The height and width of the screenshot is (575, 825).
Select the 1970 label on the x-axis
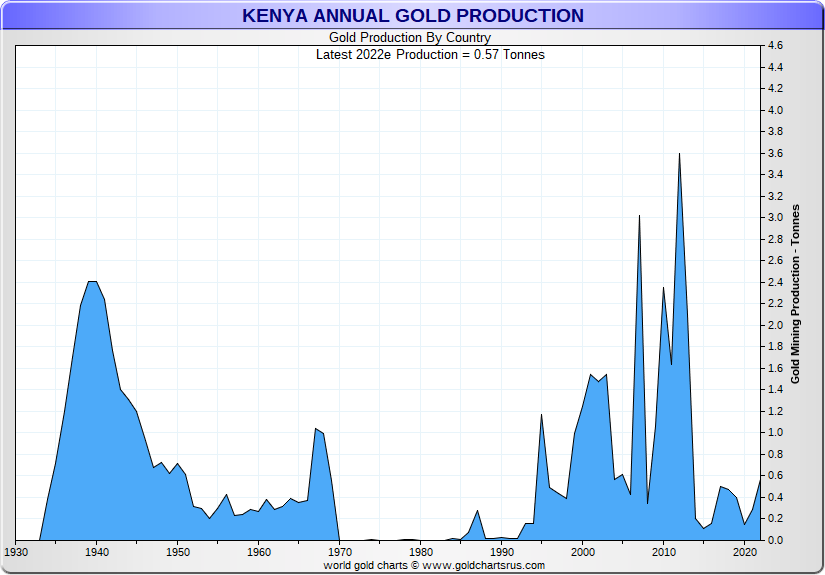(x=340, y=551)
